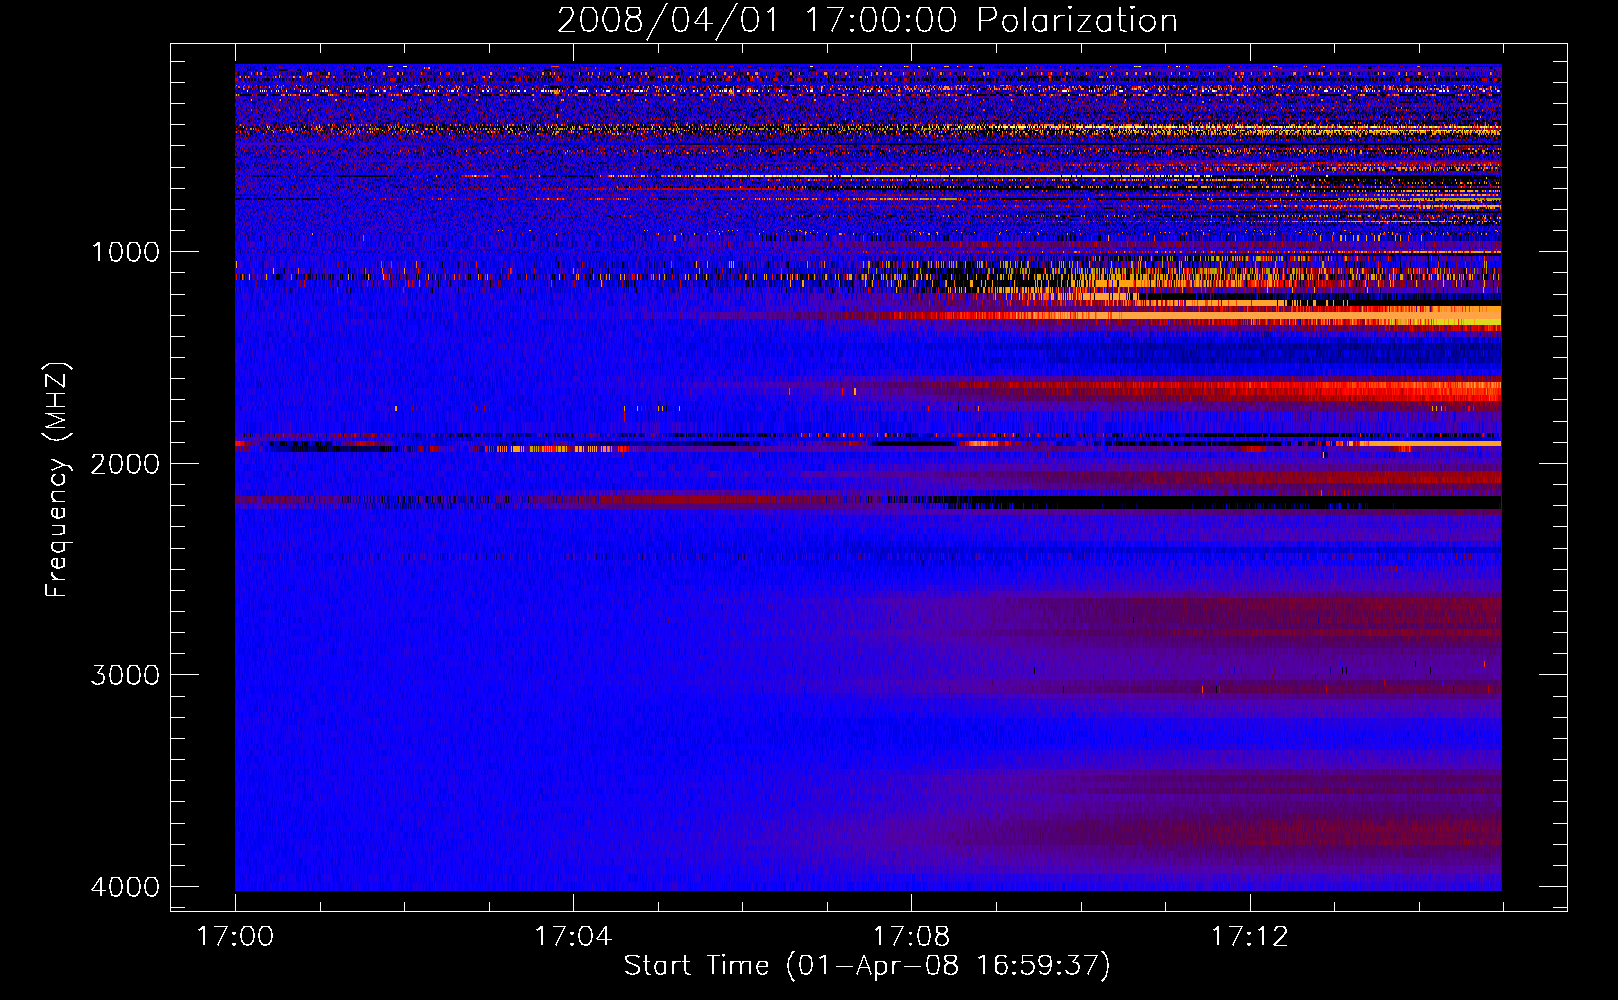Click the "2000" frequency tick label
1618x1000 pixels.
point(125,463)
